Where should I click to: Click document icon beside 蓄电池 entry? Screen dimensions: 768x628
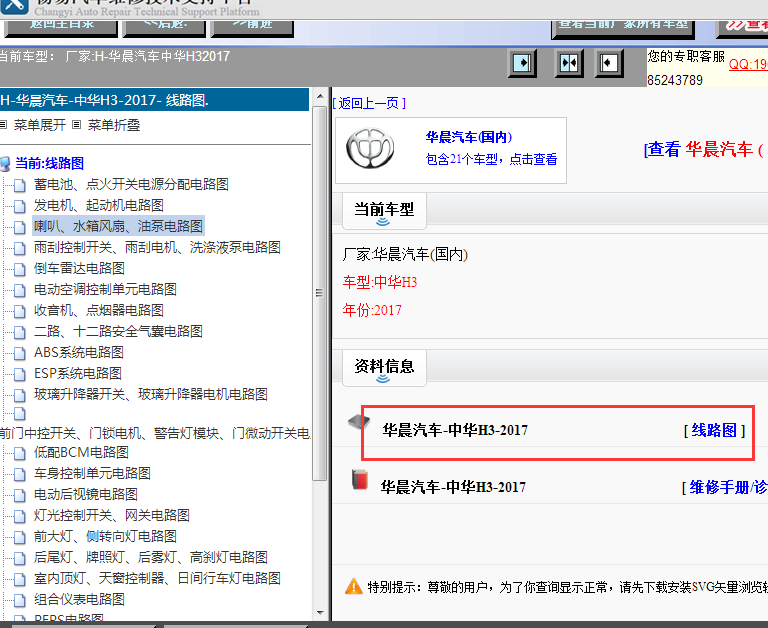[x=20, y=185]
